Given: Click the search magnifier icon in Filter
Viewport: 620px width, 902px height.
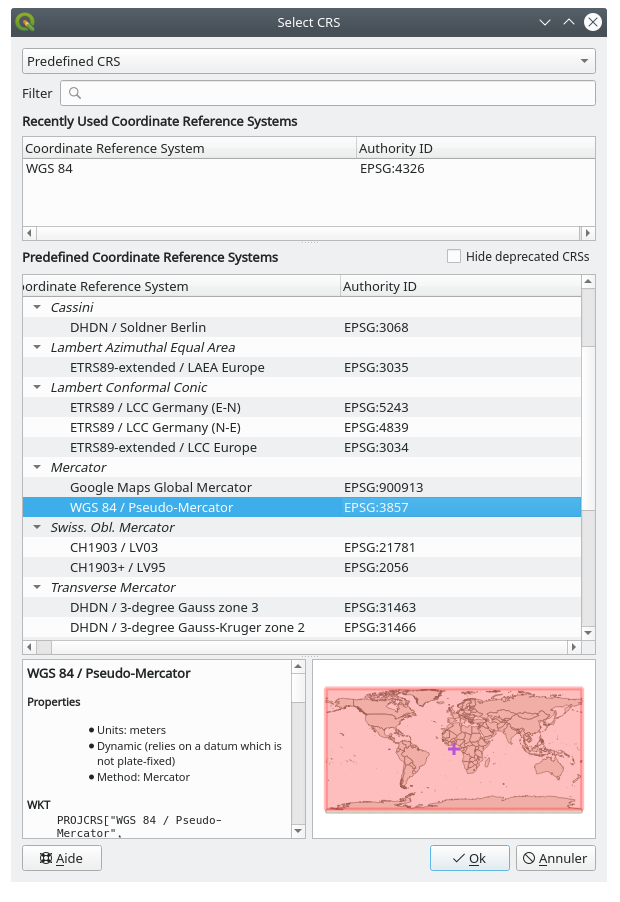Looking at the screenshot, I should tap(73, 93).
